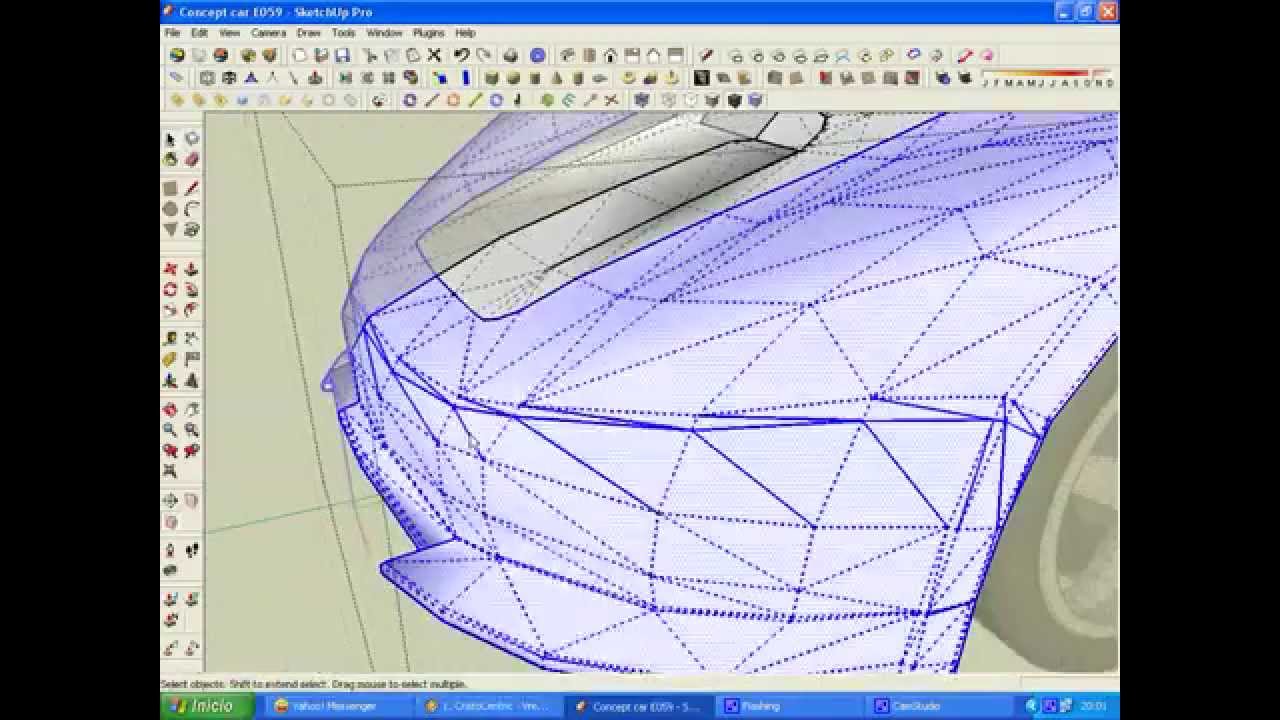Activate the Protractor tool
Screen dimensions: 1280x720
tap(170, 359)
